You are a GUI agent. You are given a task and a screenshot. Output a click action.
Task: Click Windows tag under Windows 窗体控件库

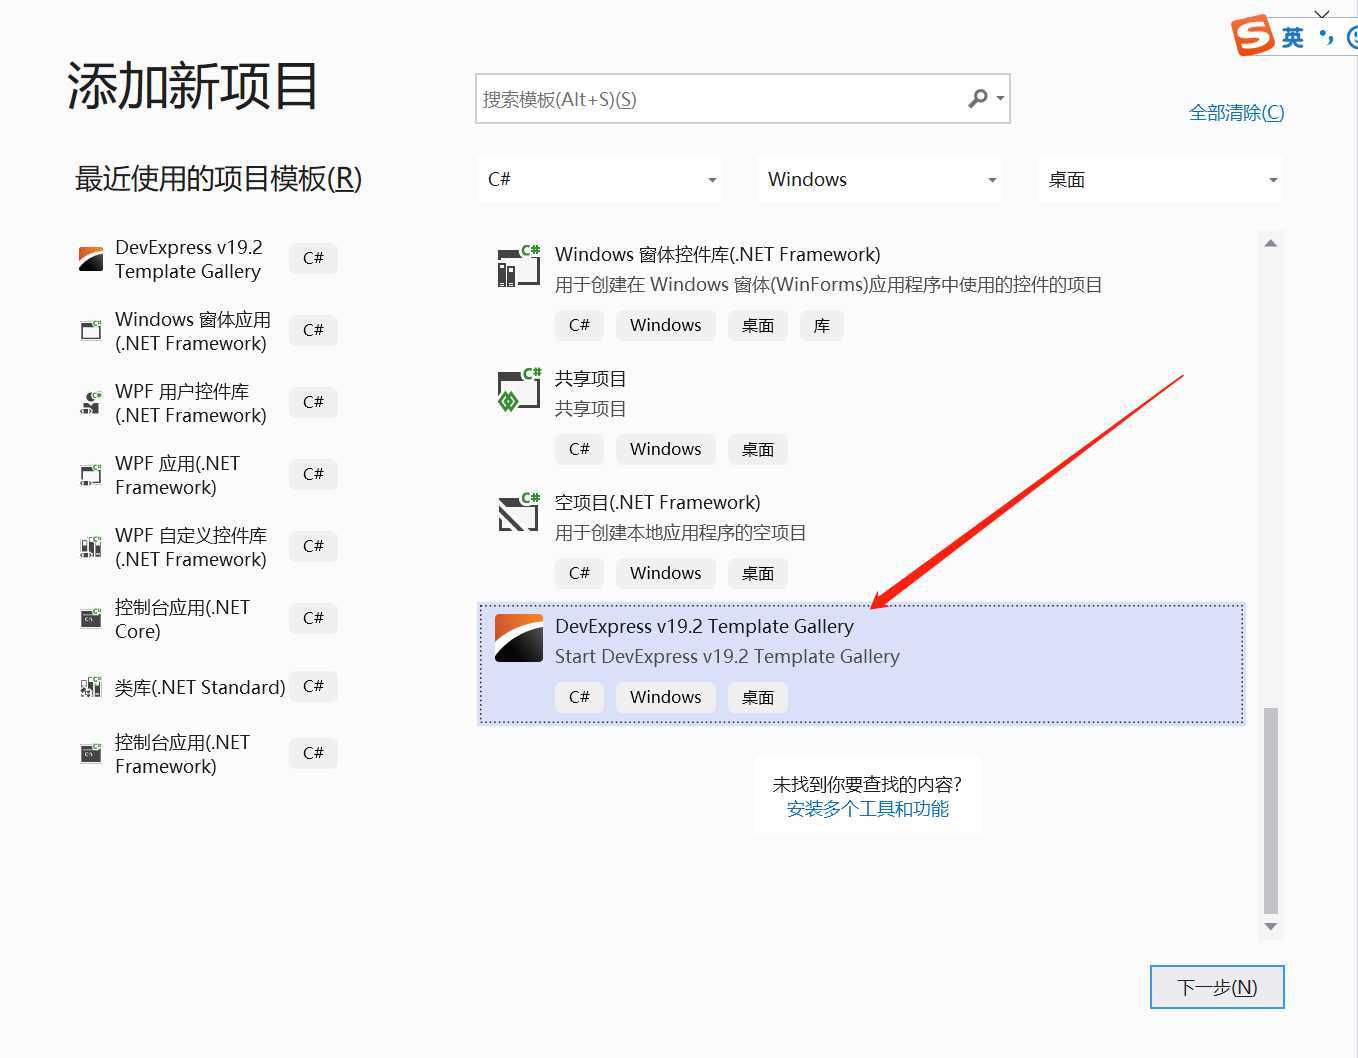[666, 326]
